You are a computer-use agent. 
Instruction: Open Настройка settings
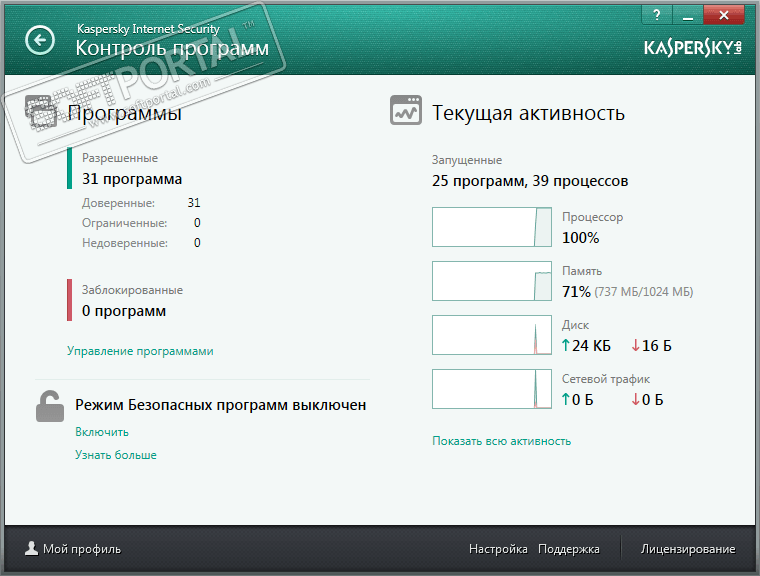tap(498, 549)
